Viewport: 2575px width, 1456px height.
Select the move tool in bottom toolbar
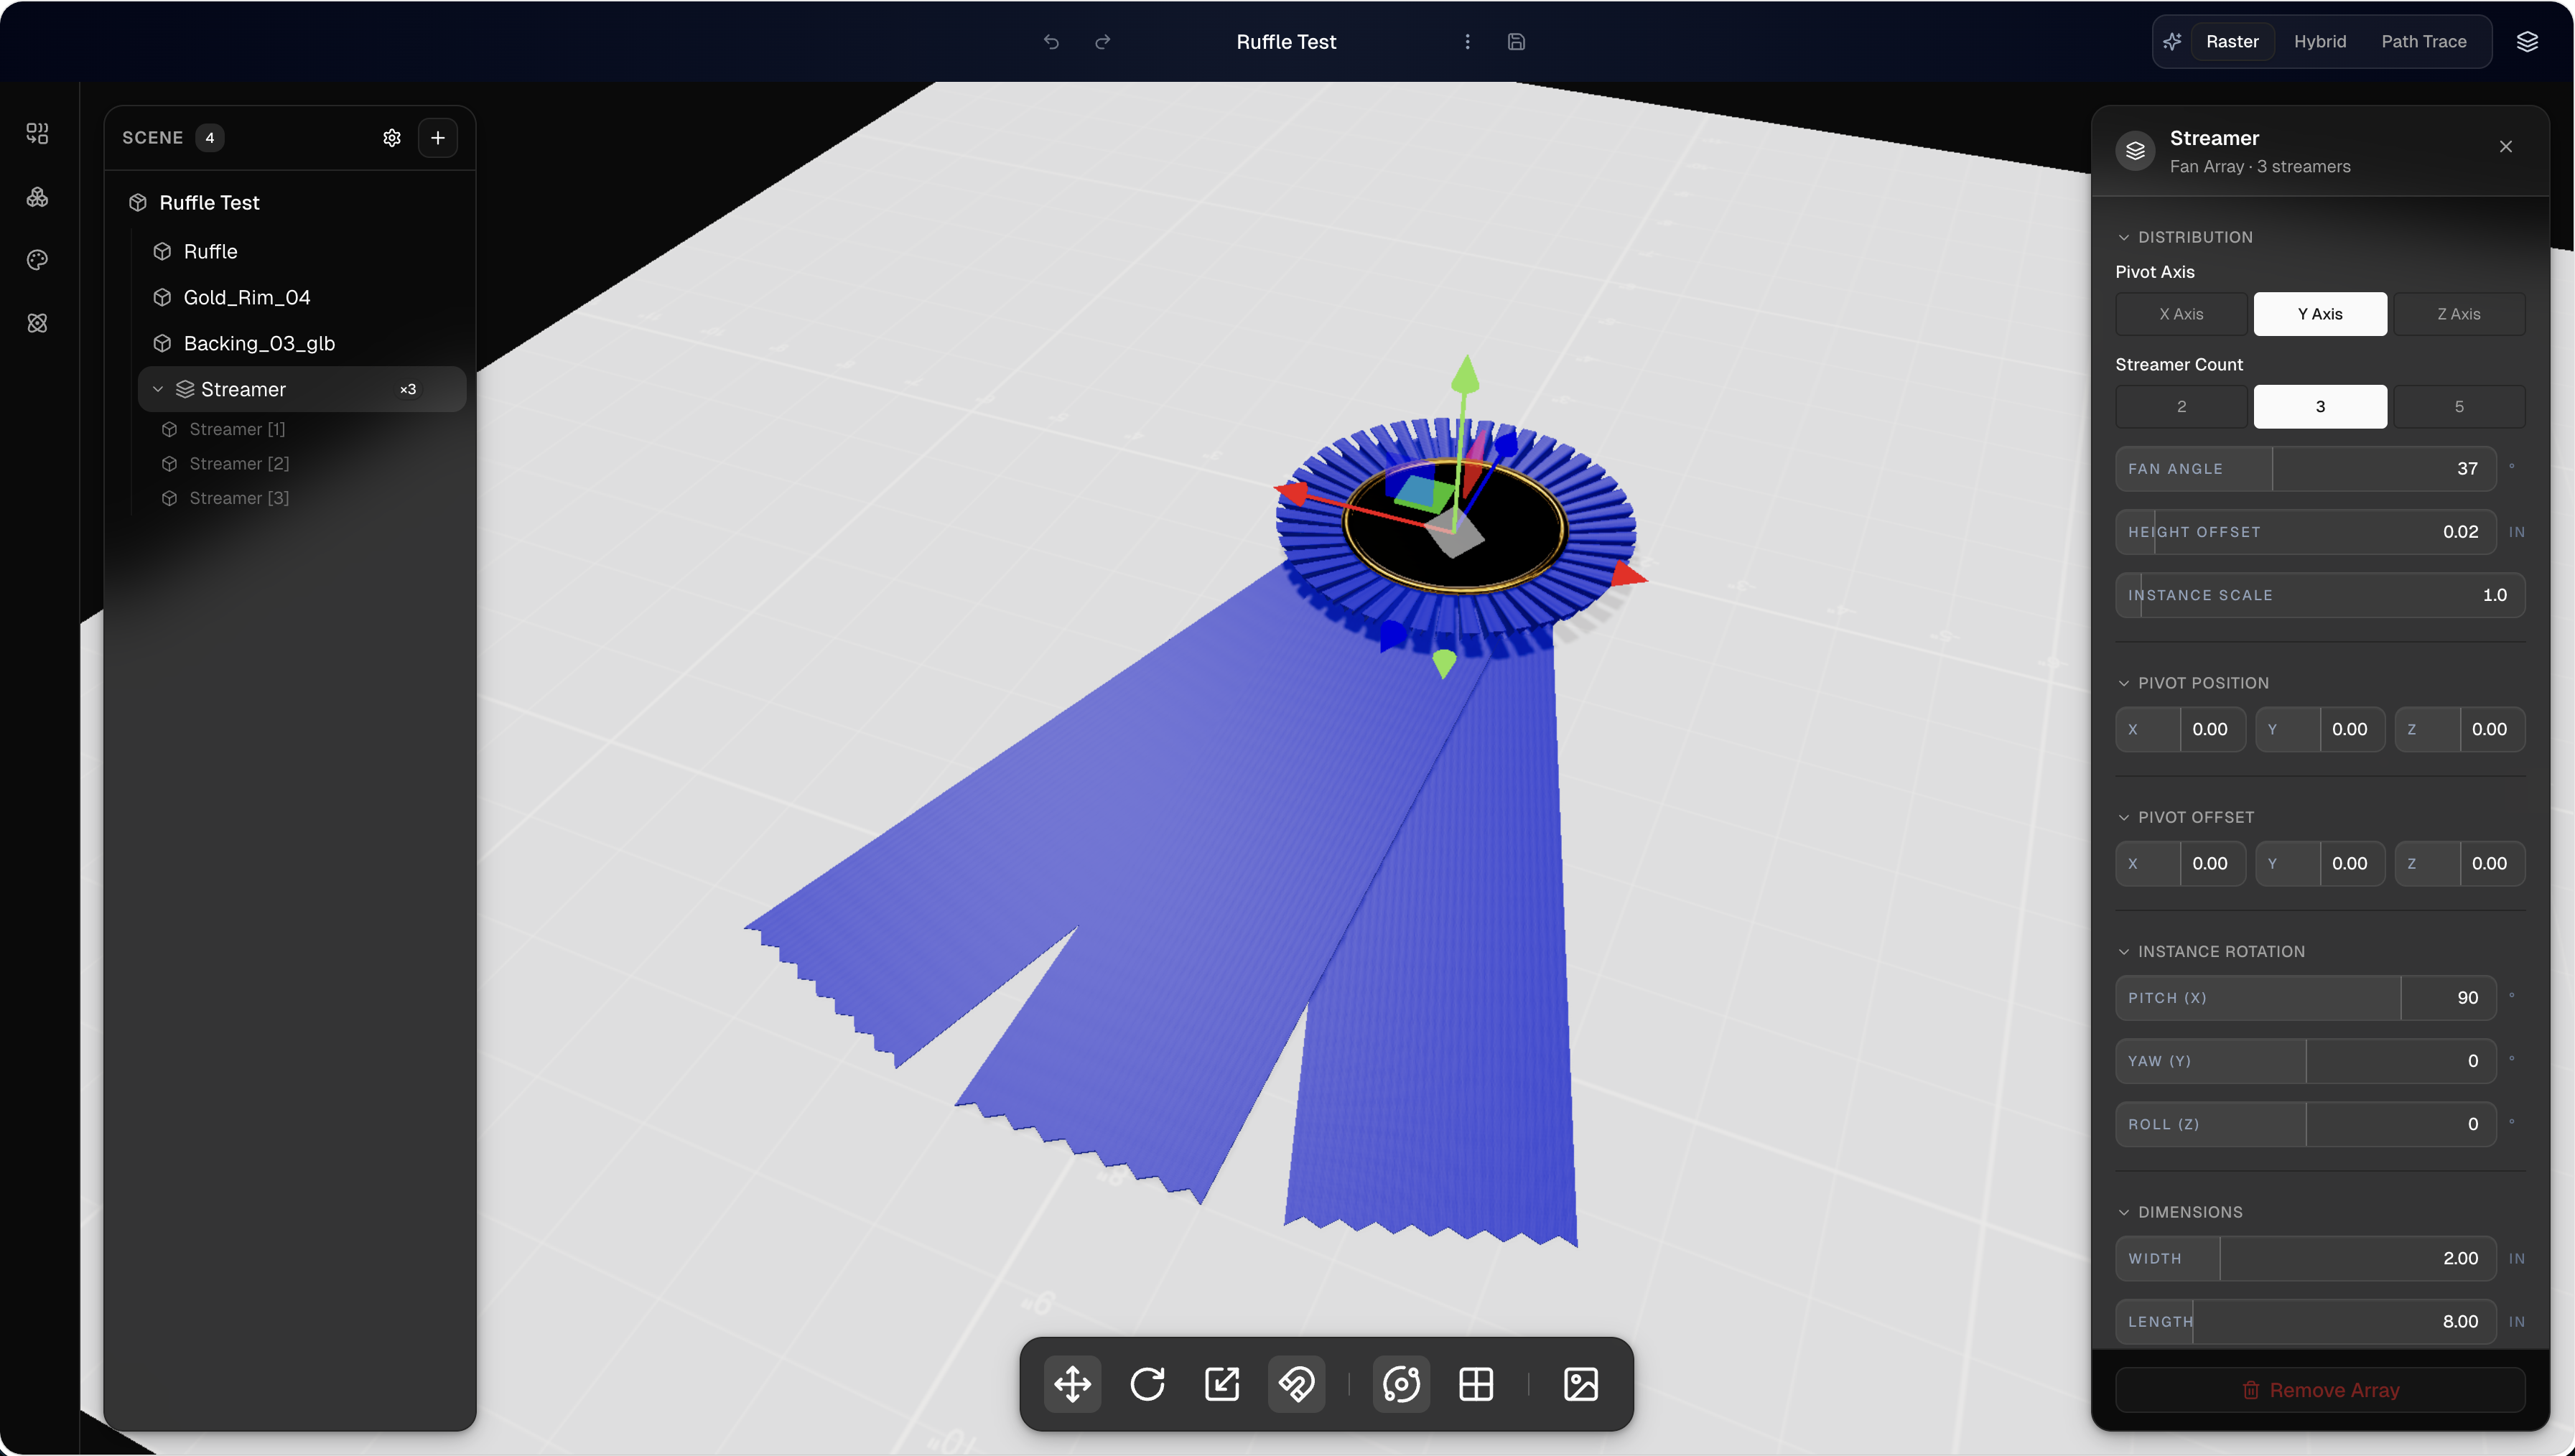1072,1384
